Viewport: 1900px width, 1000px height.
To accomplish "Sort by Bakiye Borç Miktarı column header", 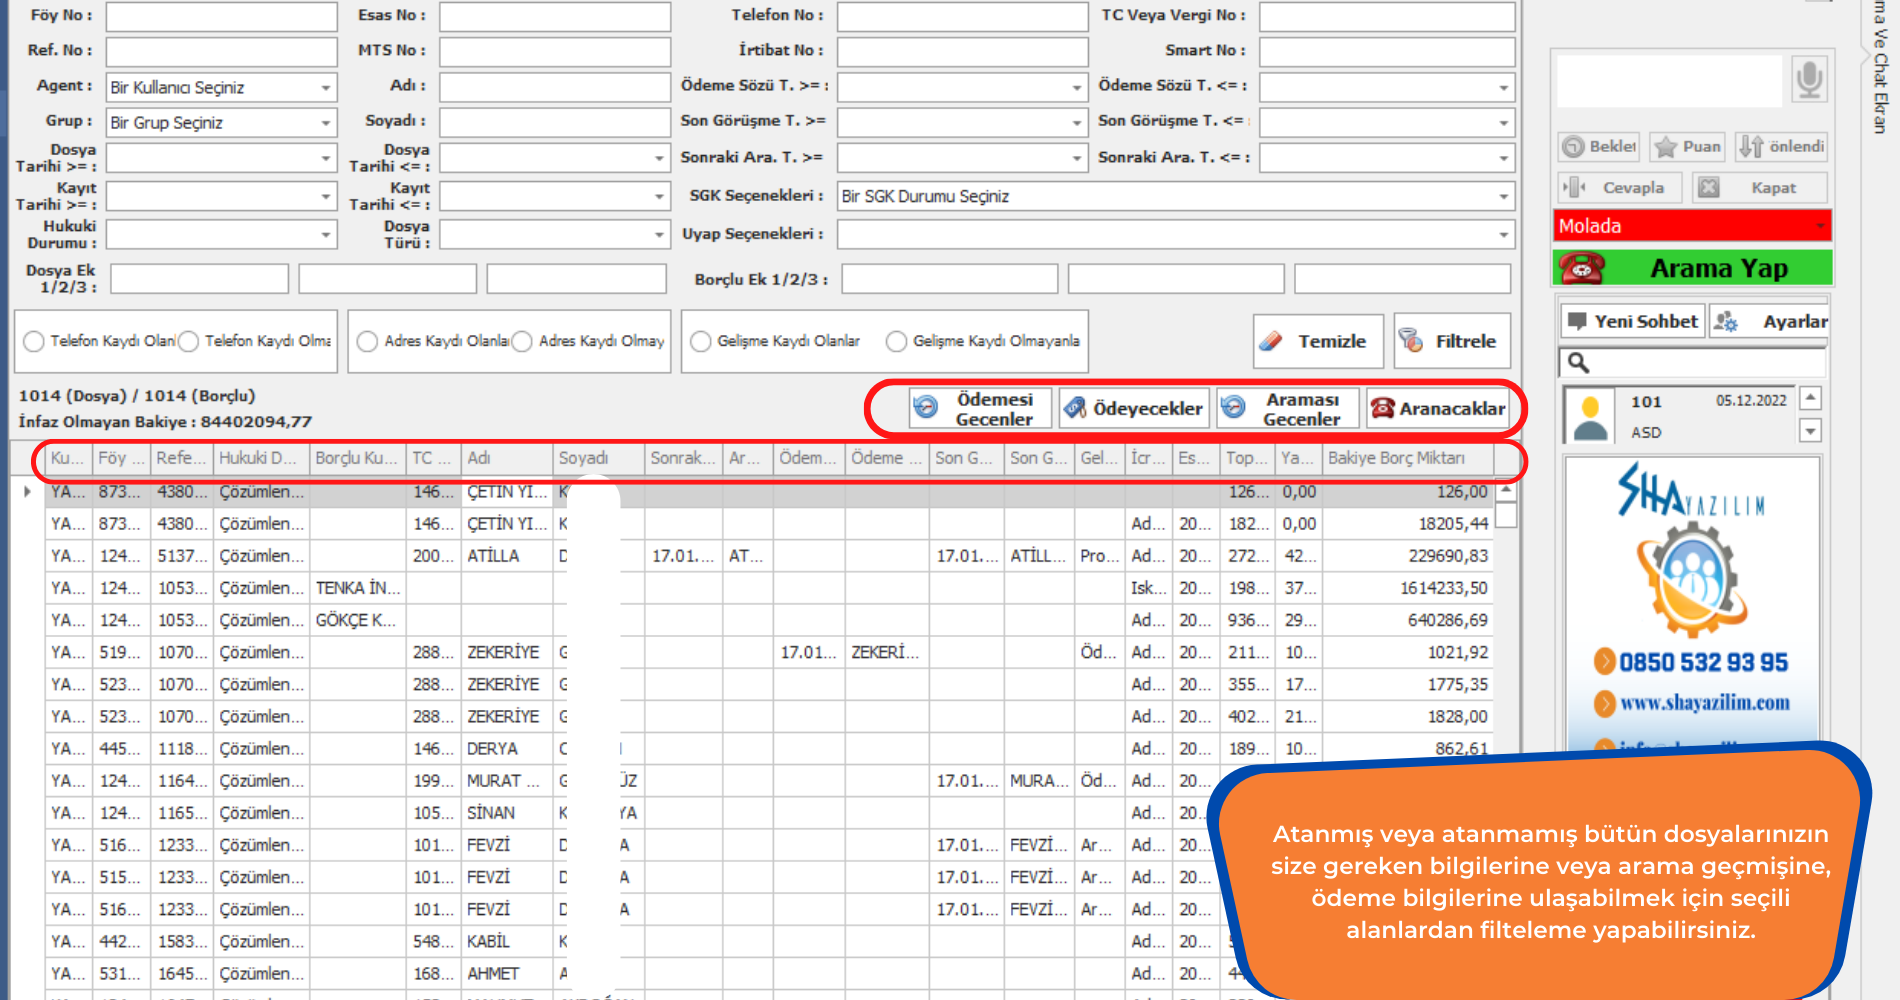I will pyautogui.click(x=1406, y=458).
